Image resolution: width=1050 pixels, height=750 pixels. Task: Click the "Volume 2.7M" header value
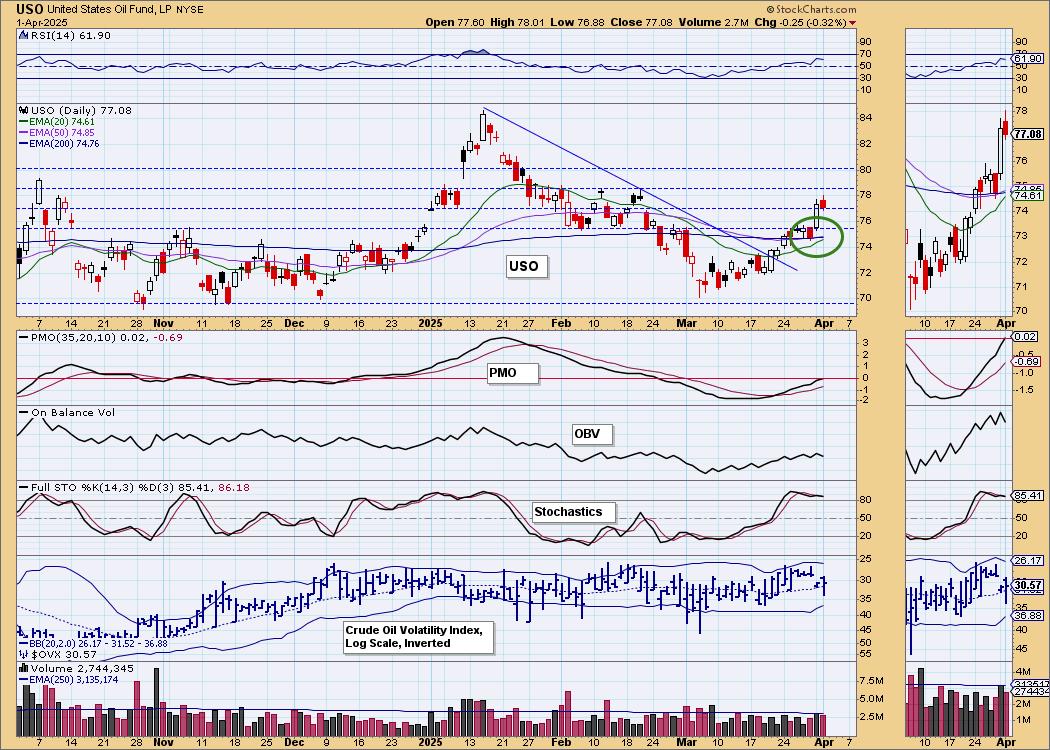(x=712, y=22)
